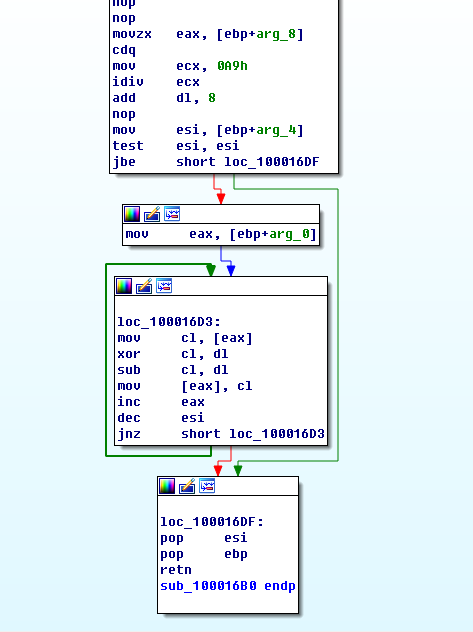Viewport: 473px width, 632px height.
Task: Follow 'loc_100016DF' target in the jbe line
Action: coord(272,162)
